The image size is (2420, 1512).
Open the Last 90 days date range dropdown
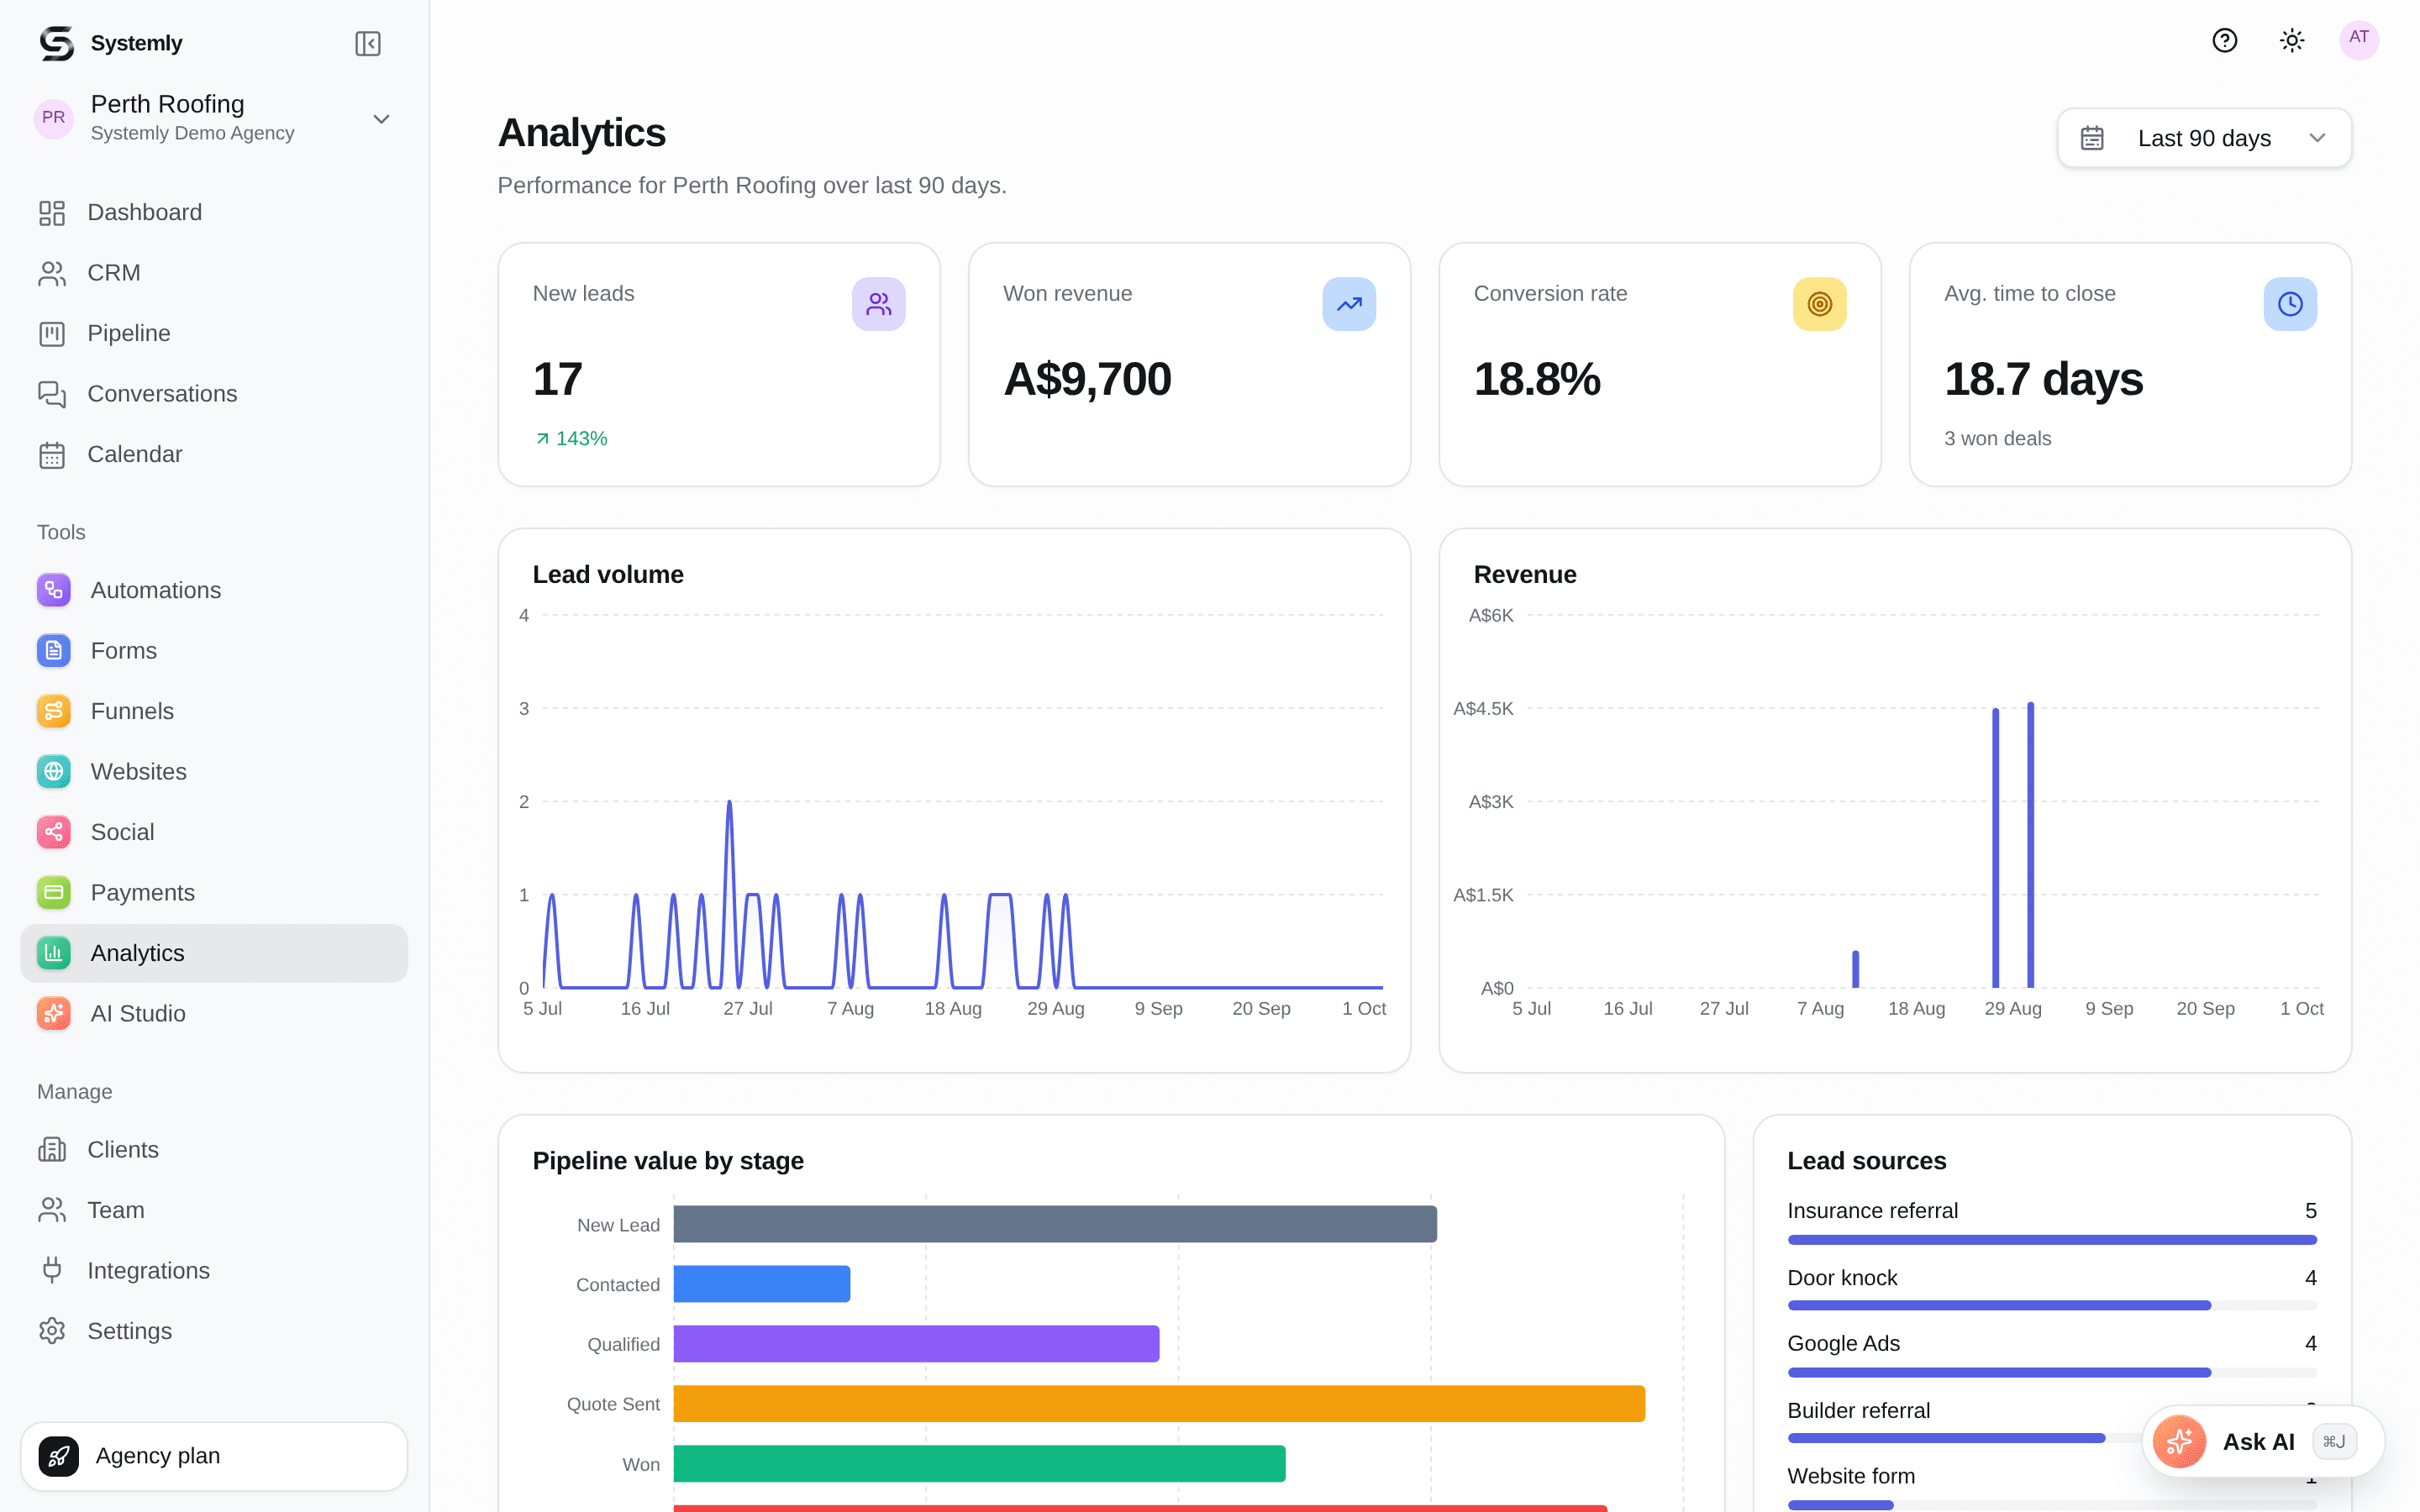click(x=2204, y=138)
